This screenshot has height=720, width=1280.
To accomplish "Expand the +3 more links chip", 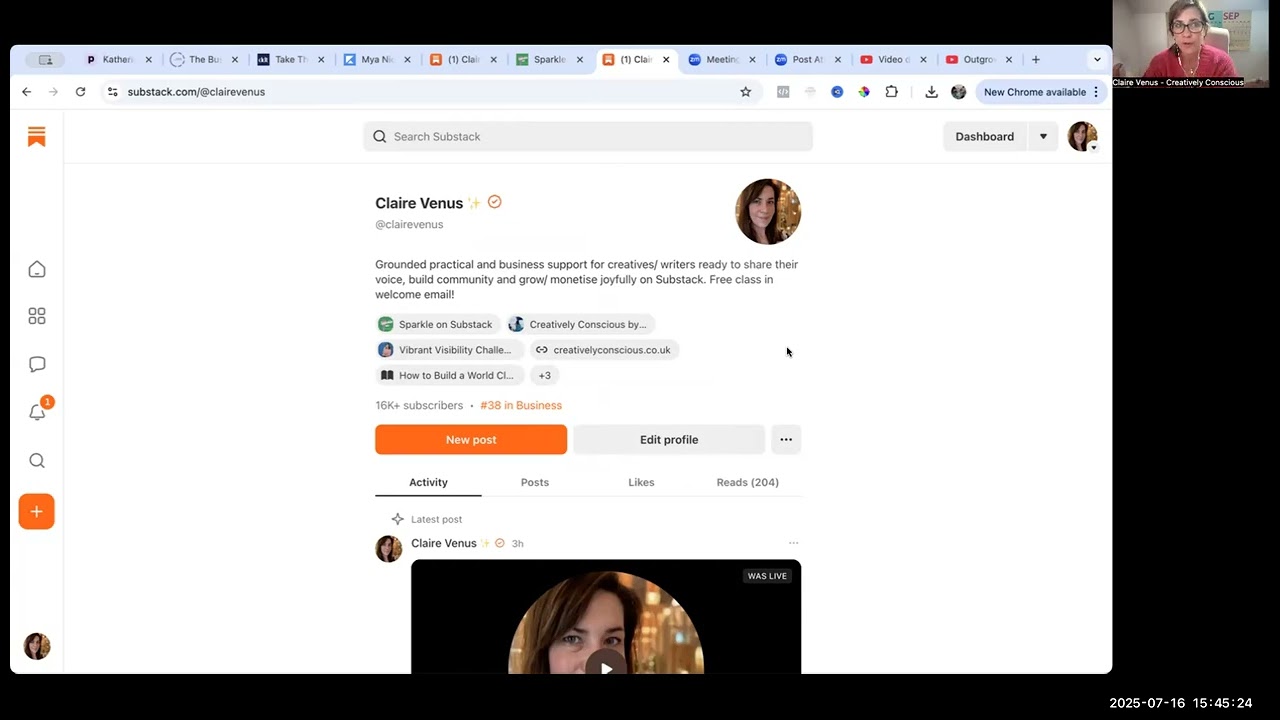I will click(x=544, y=376).
